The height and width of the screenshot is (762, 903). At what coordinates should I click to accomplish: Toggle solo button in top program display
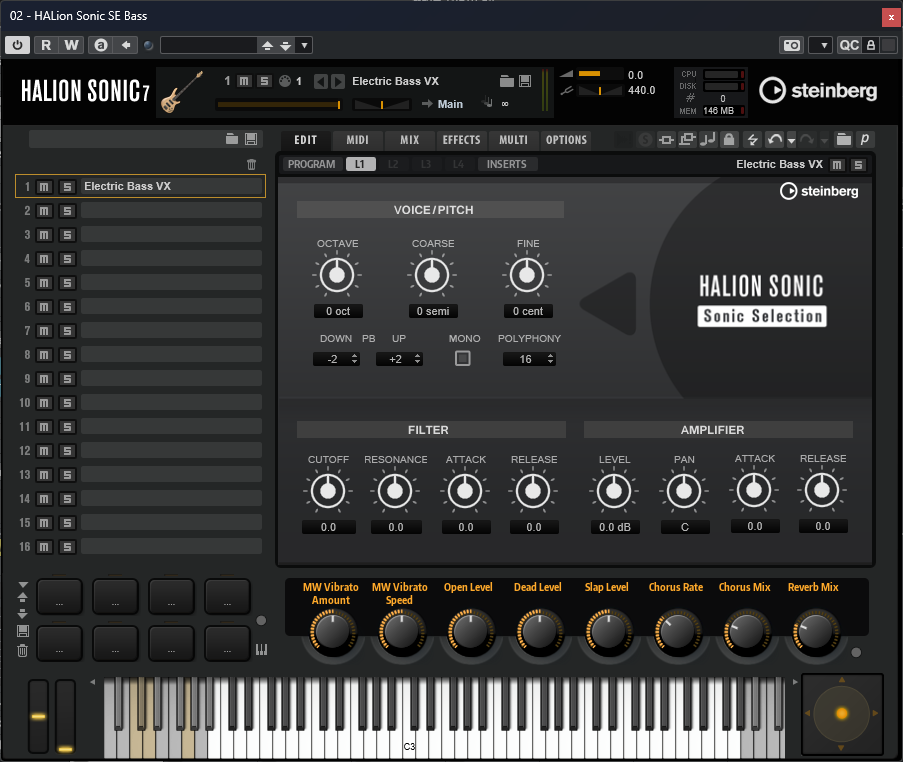264,81
